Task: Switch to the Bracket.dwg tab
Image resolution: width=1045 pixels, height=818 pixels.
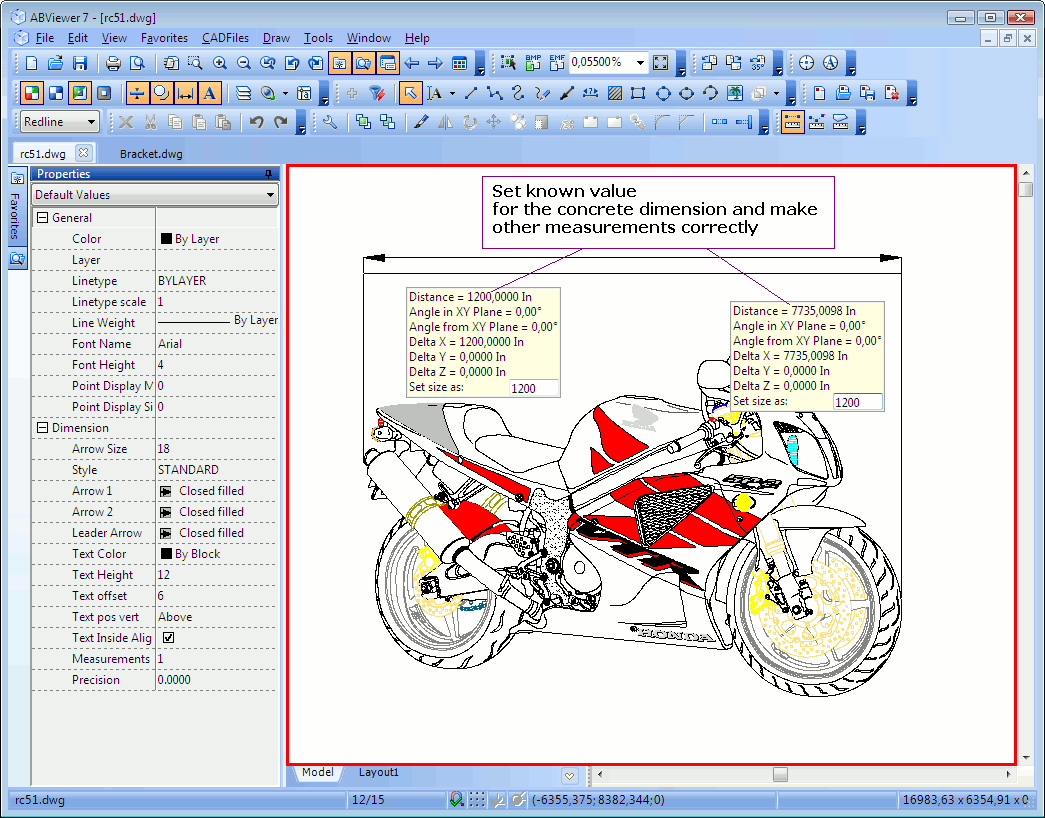Action: coord(151,154)
